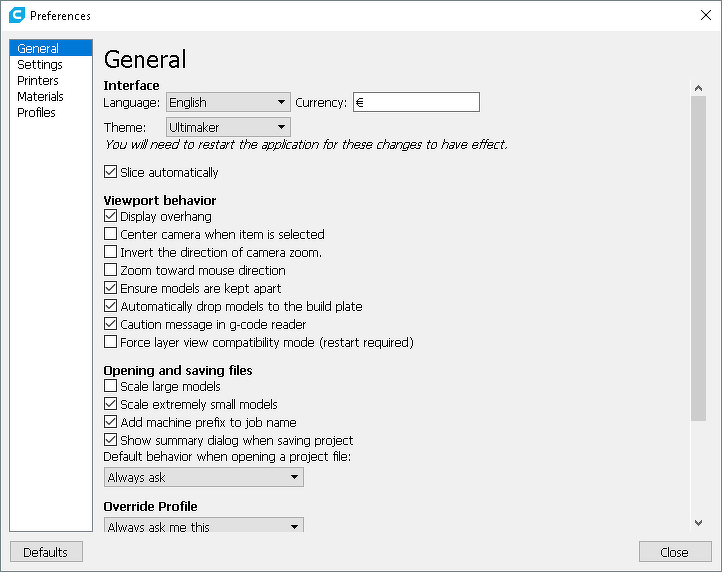Click the scrollbar down arrow
This screenshot has width=722, height=572.
tap(698, 522)
